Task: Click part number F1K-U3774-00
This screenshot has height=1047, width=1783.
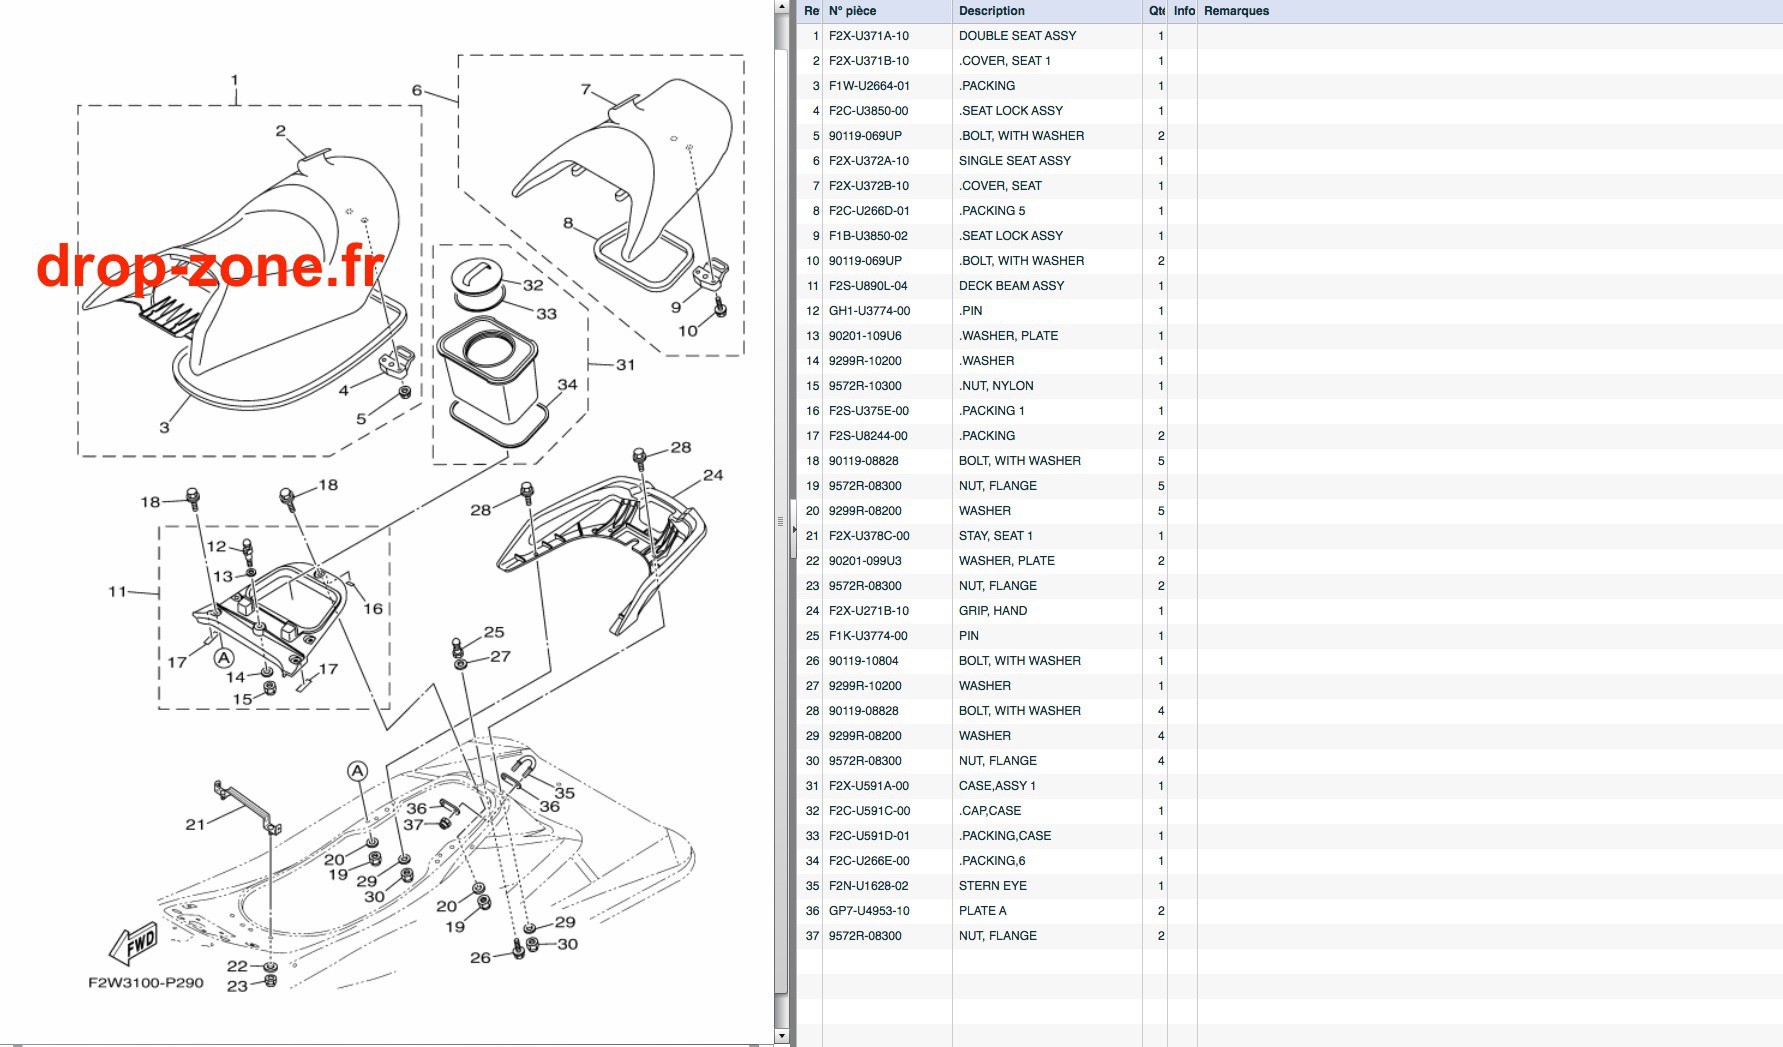Action: (x=868, y=636)
